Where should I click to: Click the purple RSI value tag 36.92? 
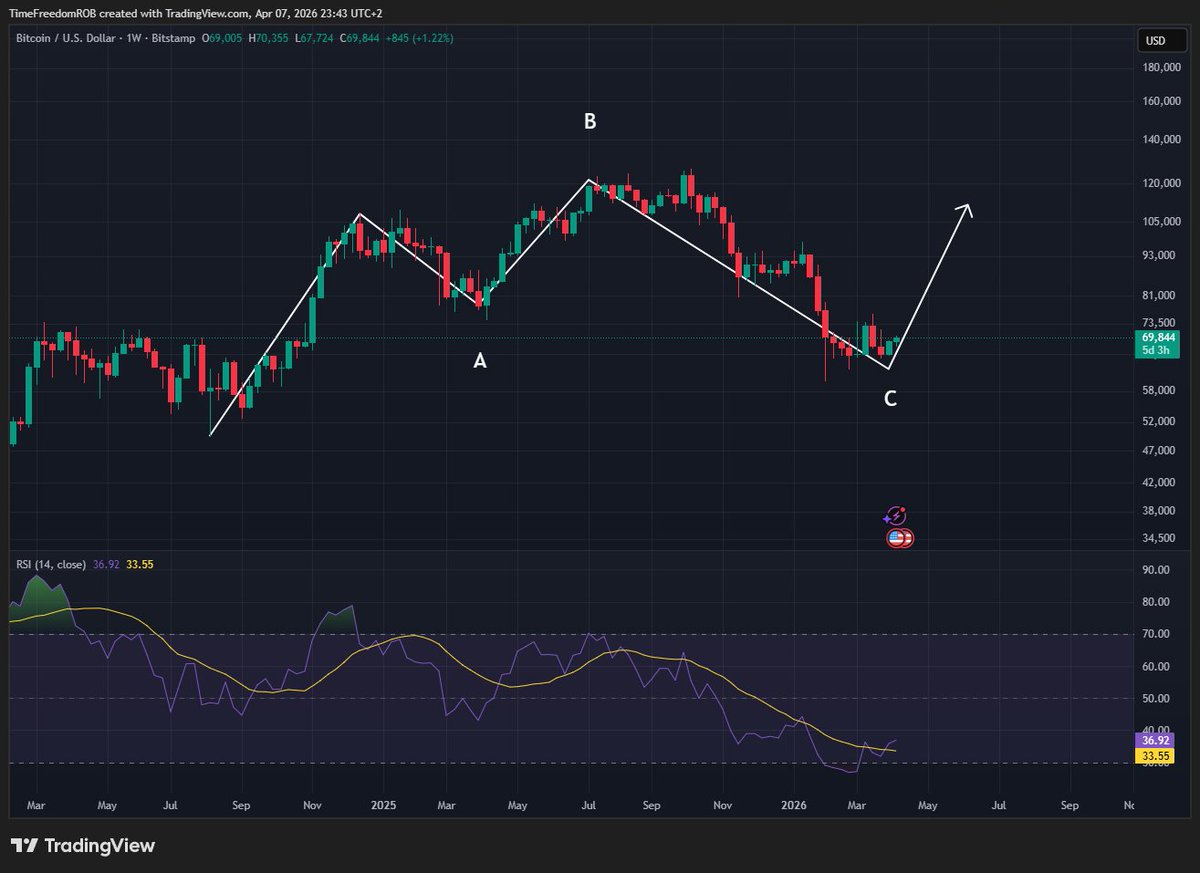coord(1154,740)
